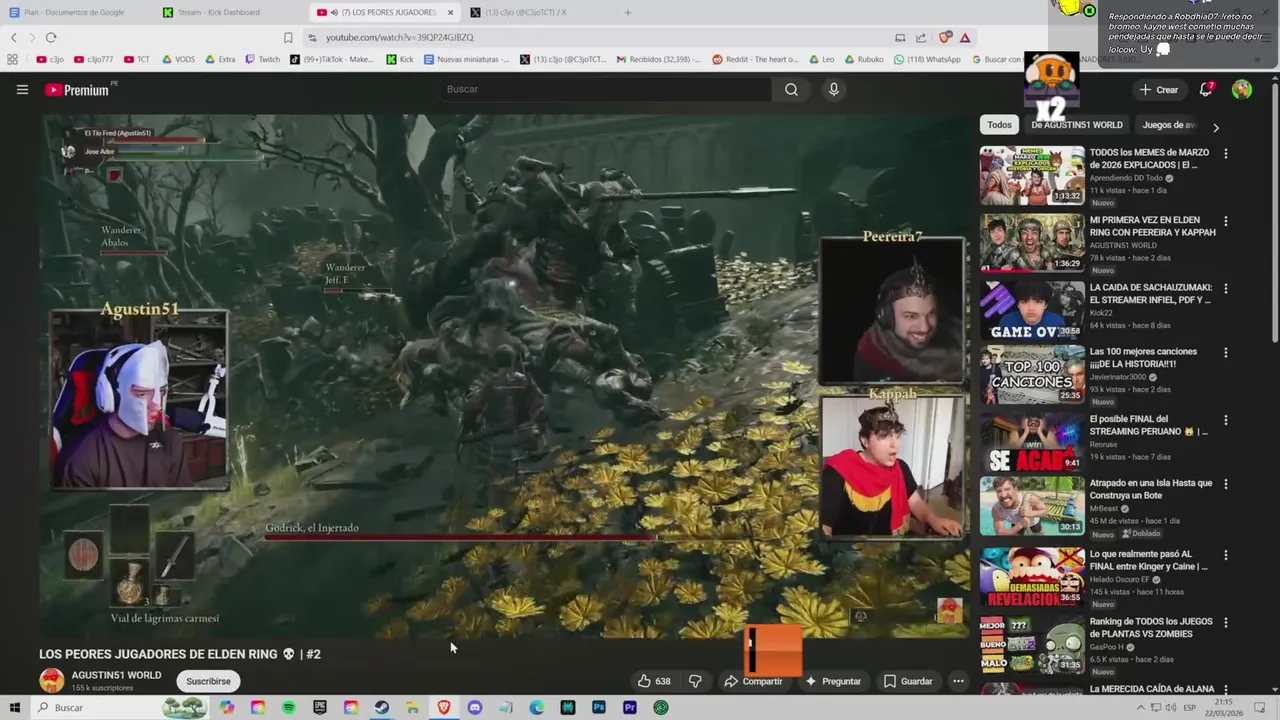
Task: Open YouTube notifications bell
Action: tap(1206, 89)
